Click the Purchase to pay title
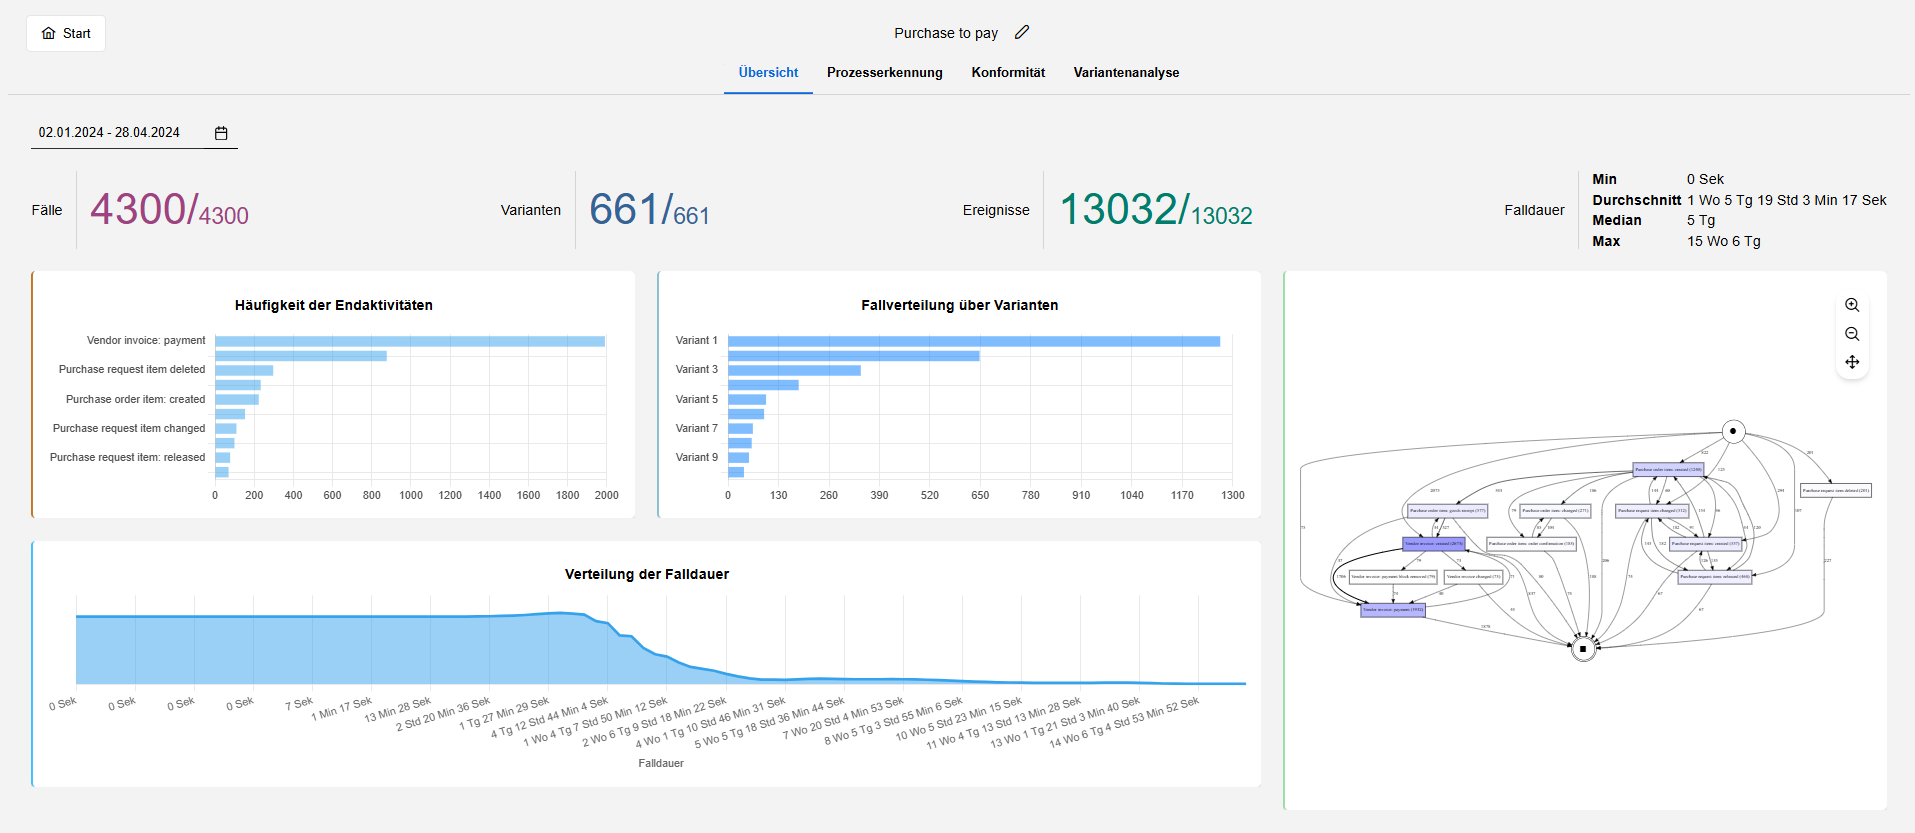The image size is (1915, 833). point(946,33)
